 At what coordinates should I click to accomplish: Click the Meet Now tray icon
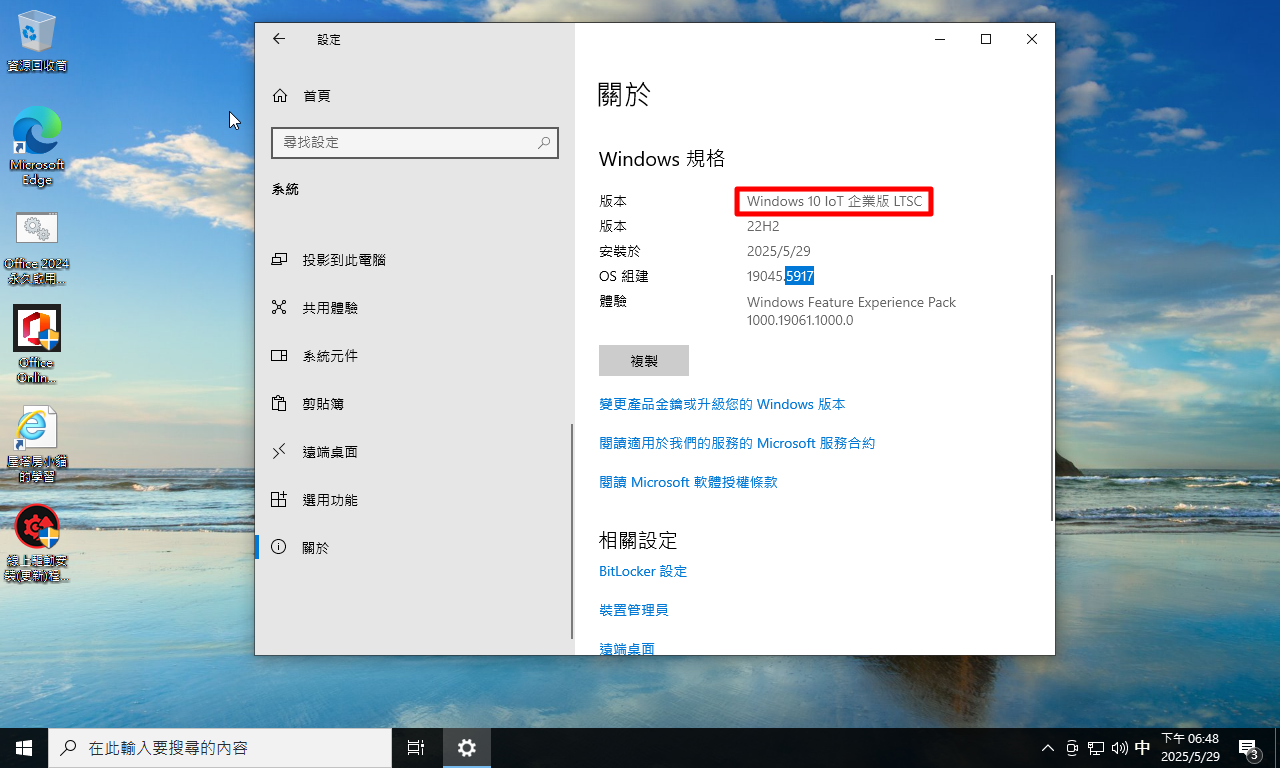point(1072,748)
